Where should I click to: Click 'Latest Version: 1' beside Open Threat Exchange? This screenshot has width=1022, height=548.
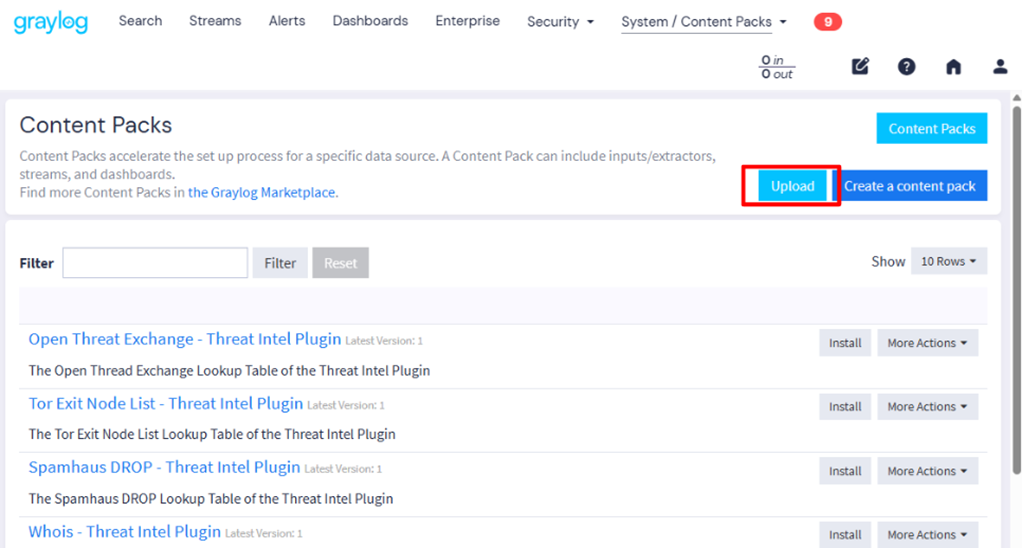tap(384, 341)
